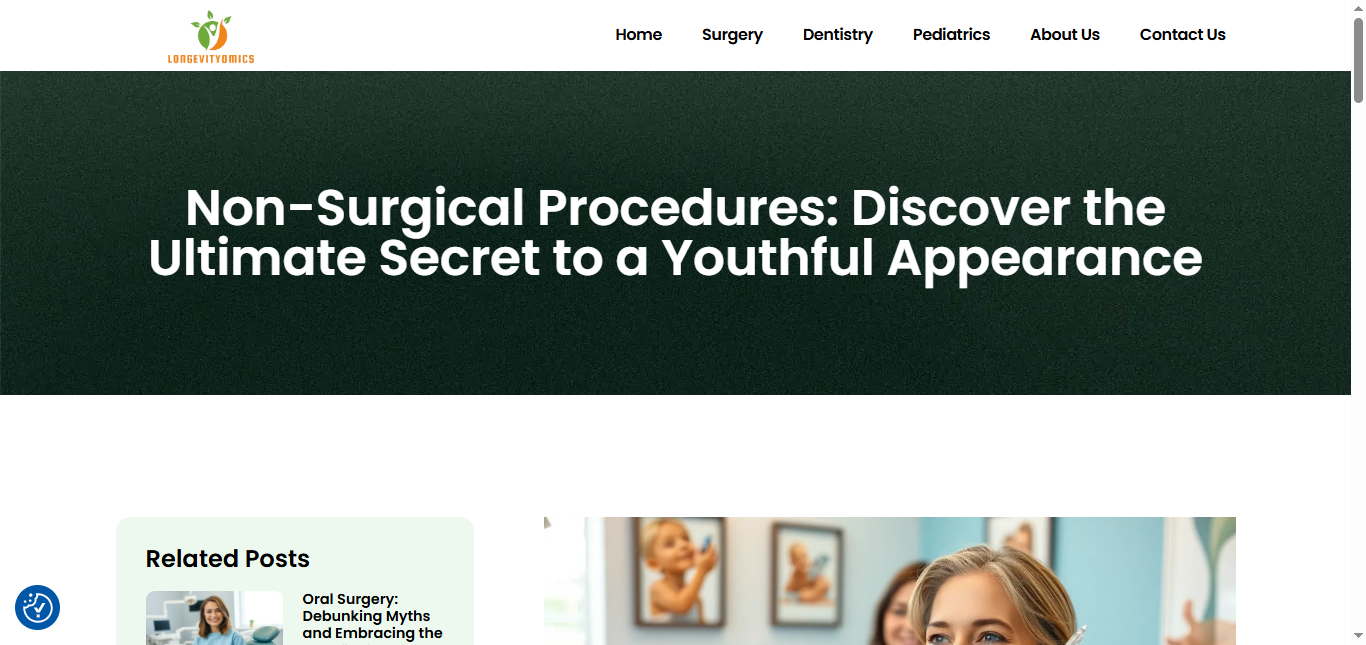Open the Contact Us page
The width and height of the screenshot is (1366, 645).
click(1182, 35)
